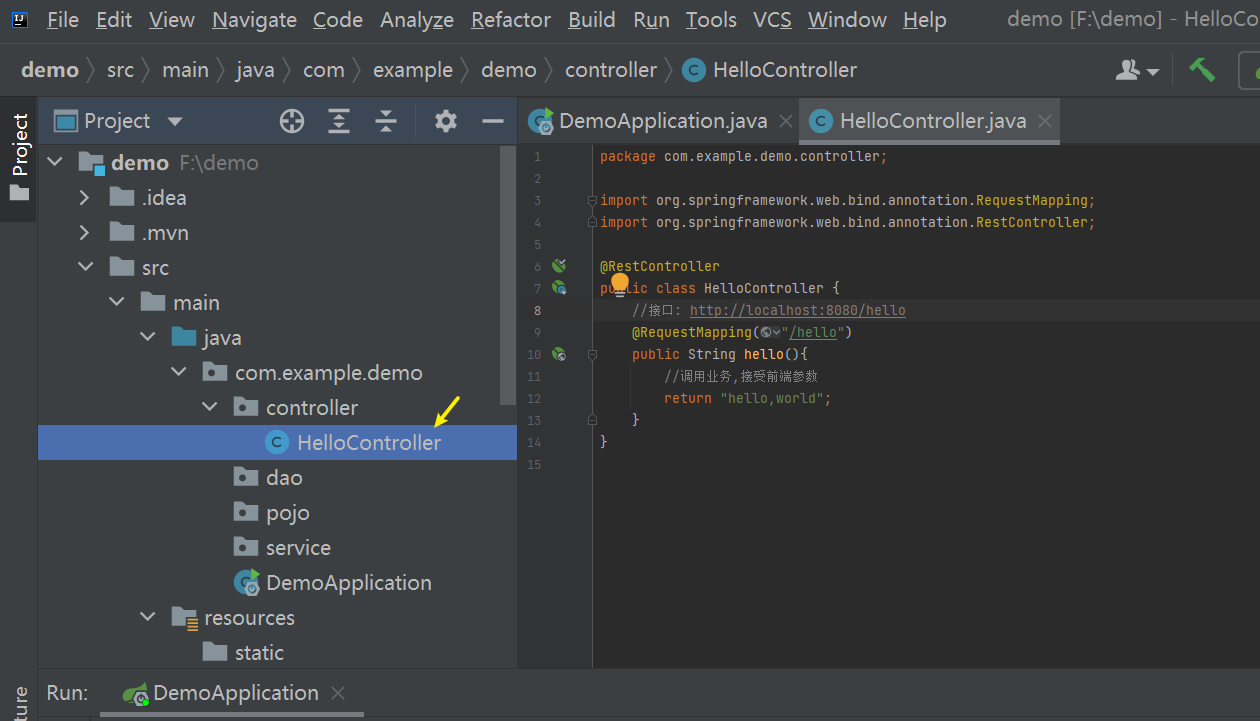Click the IntelliJ IDEA logo icon
Viewport: 1260px width, 721px height.
[21, 19]
